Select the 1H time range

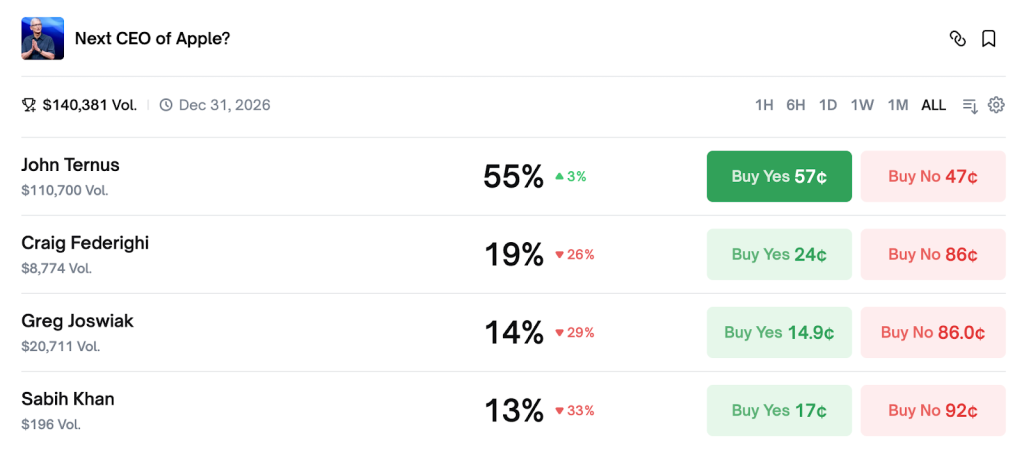(764, 105)
